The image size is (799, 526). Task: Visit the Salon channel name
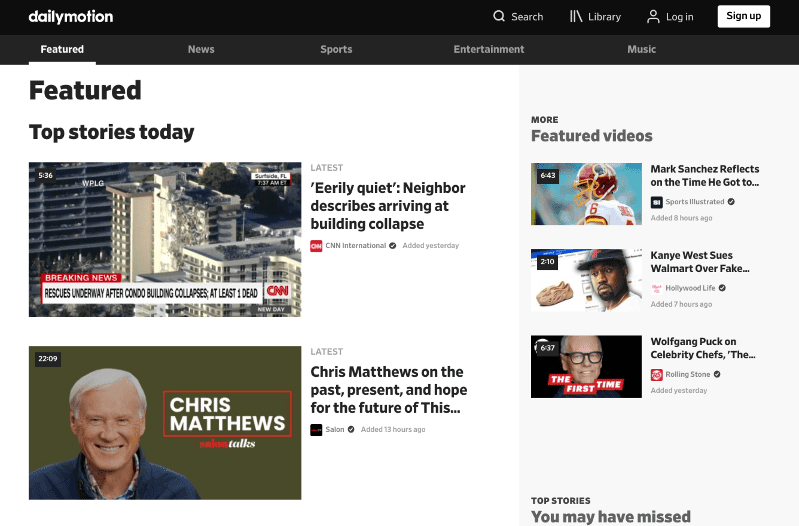(x=335, y=430)
